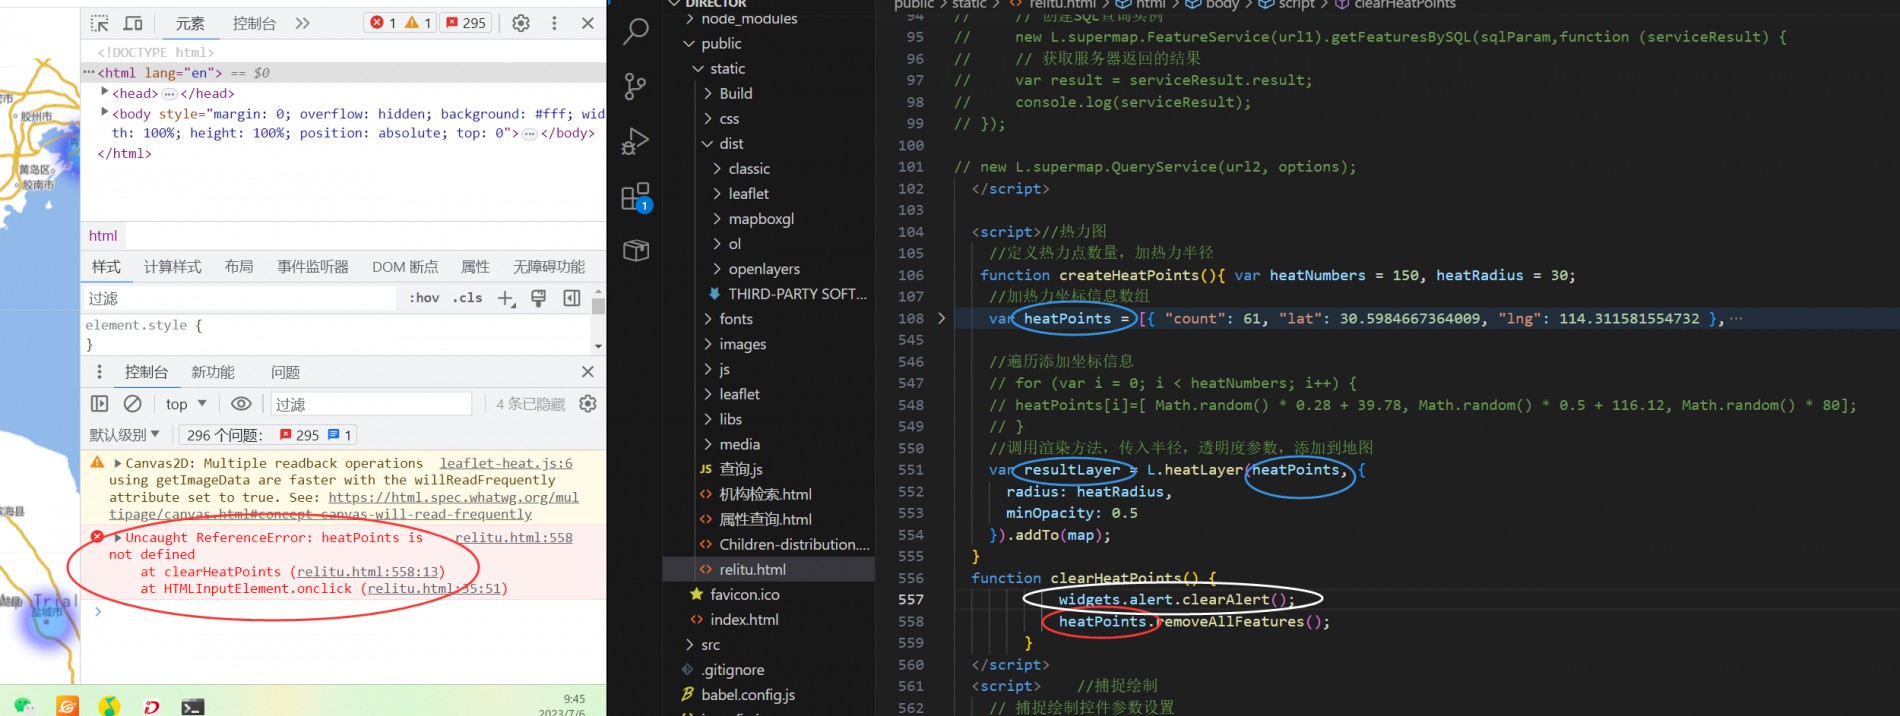Open the orange app icon in the taskbar
Screen dimensions: 1900x716
[x=67, y=707]
